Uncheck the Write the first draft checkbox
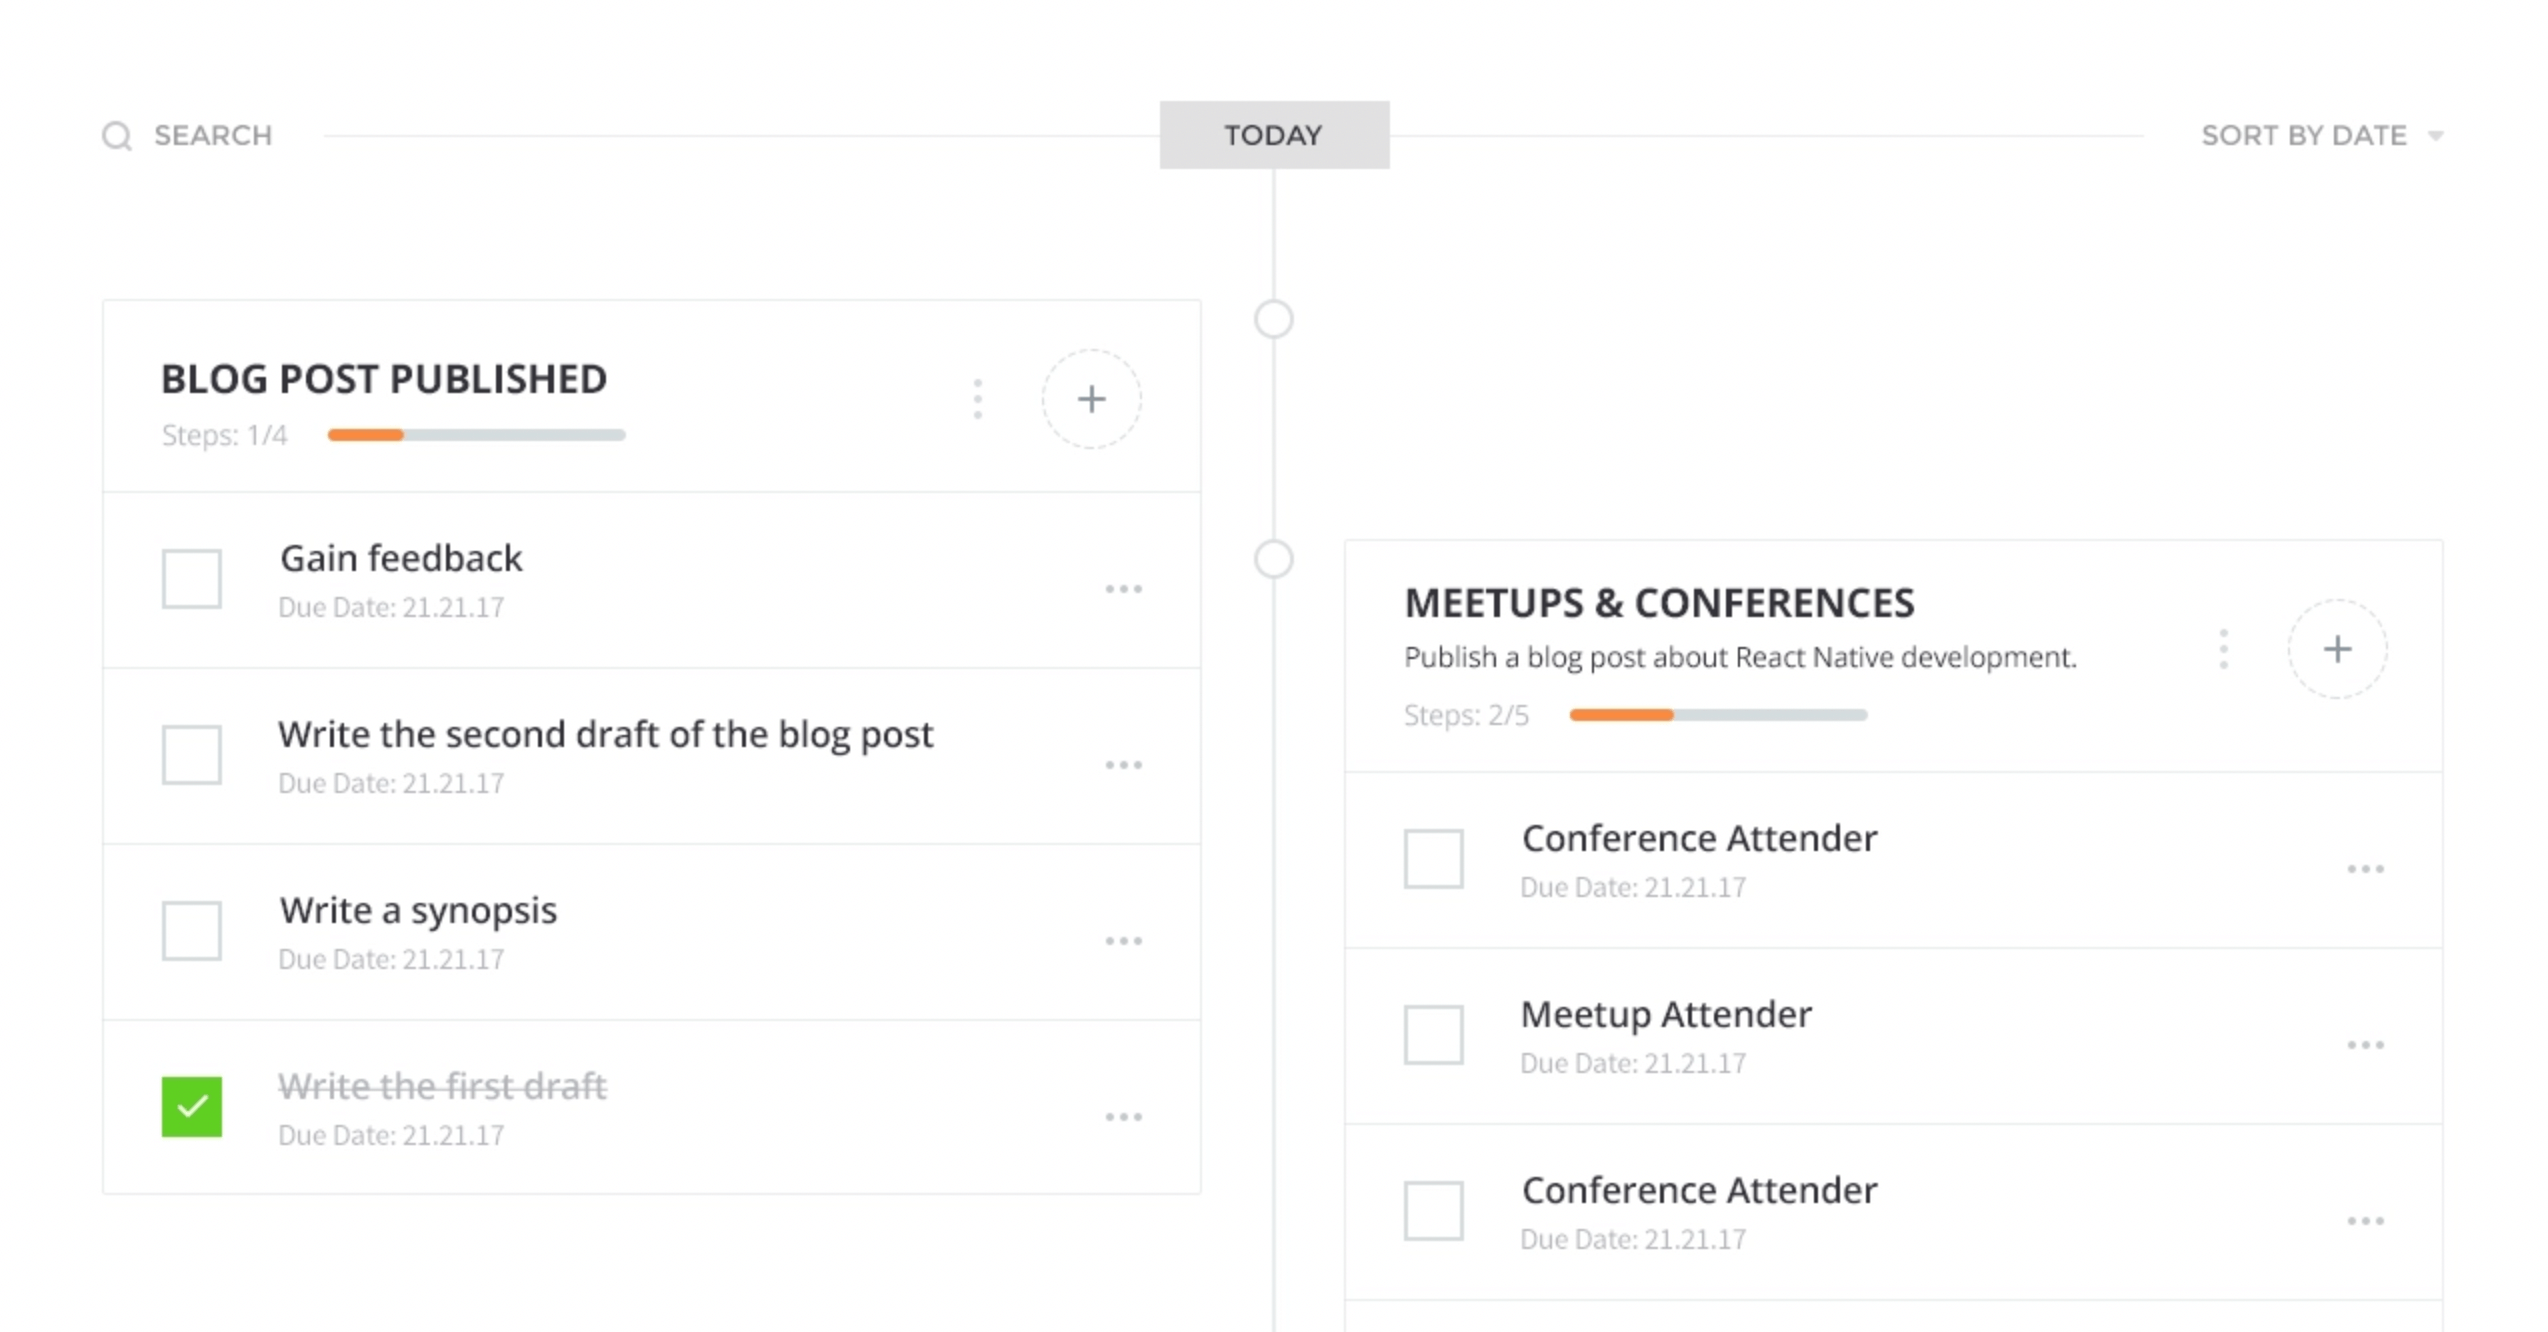Image resolution: width=2548 pixels, height=1332 pixels. (192, 1106)
